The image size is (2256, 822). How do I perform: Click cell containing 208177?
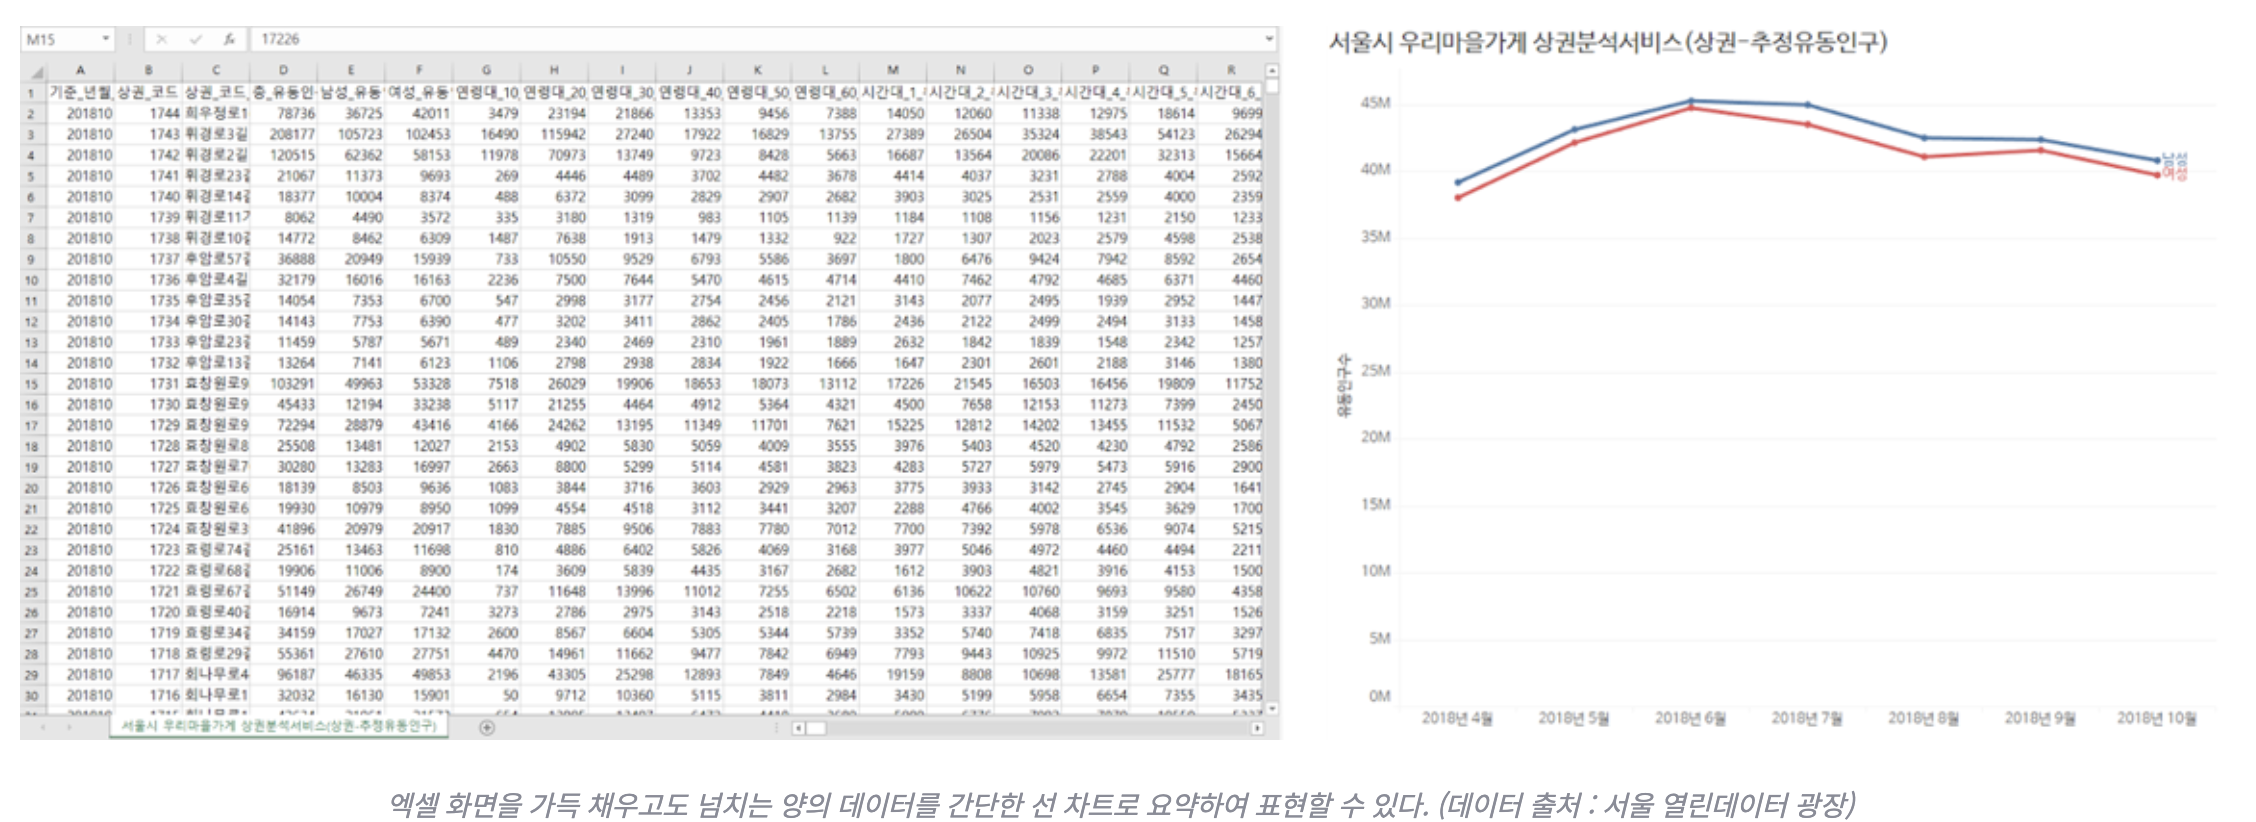tap(284, 135)
